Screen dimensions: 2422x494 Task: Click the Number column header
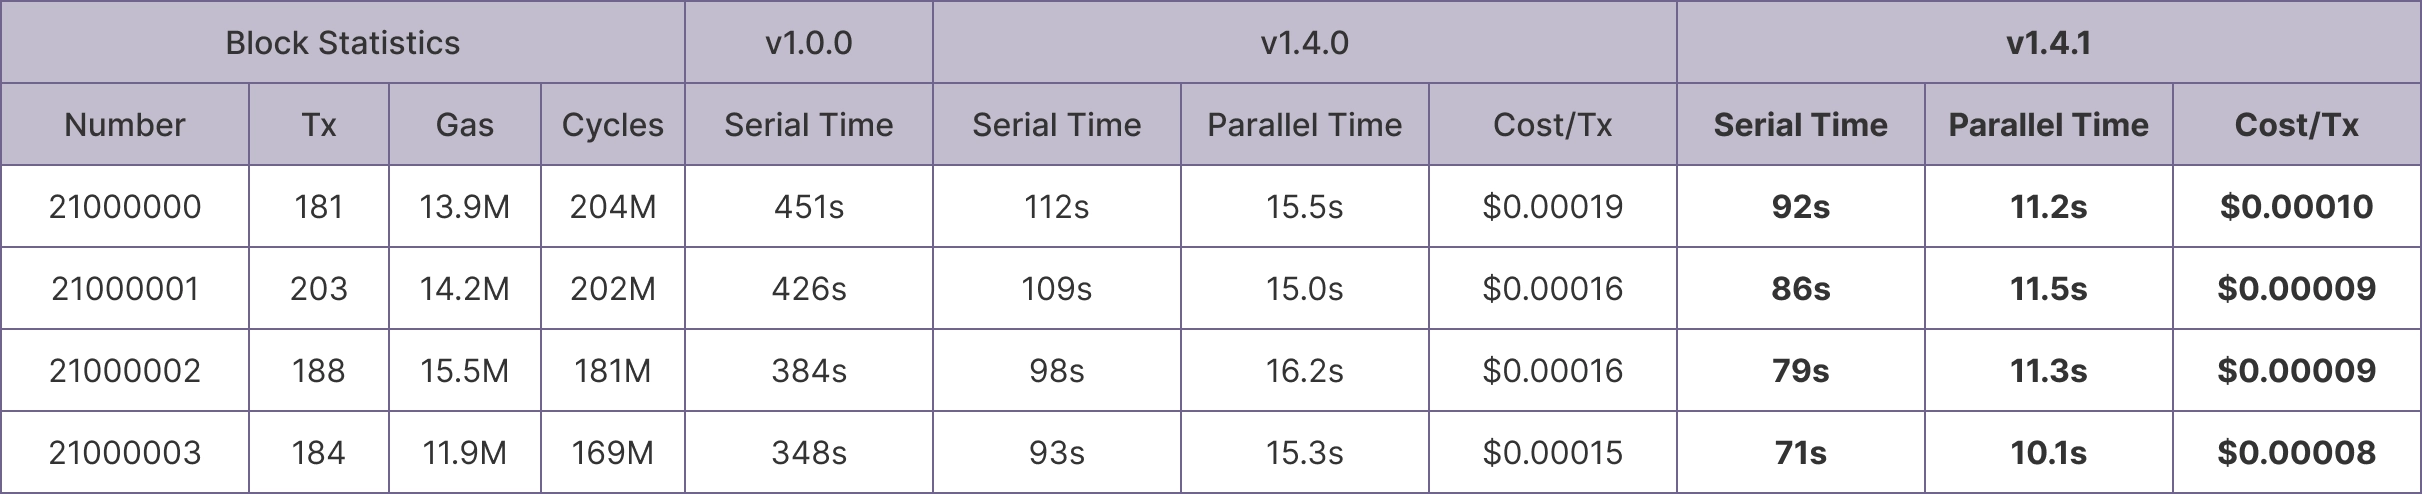(x=125, y=125)
